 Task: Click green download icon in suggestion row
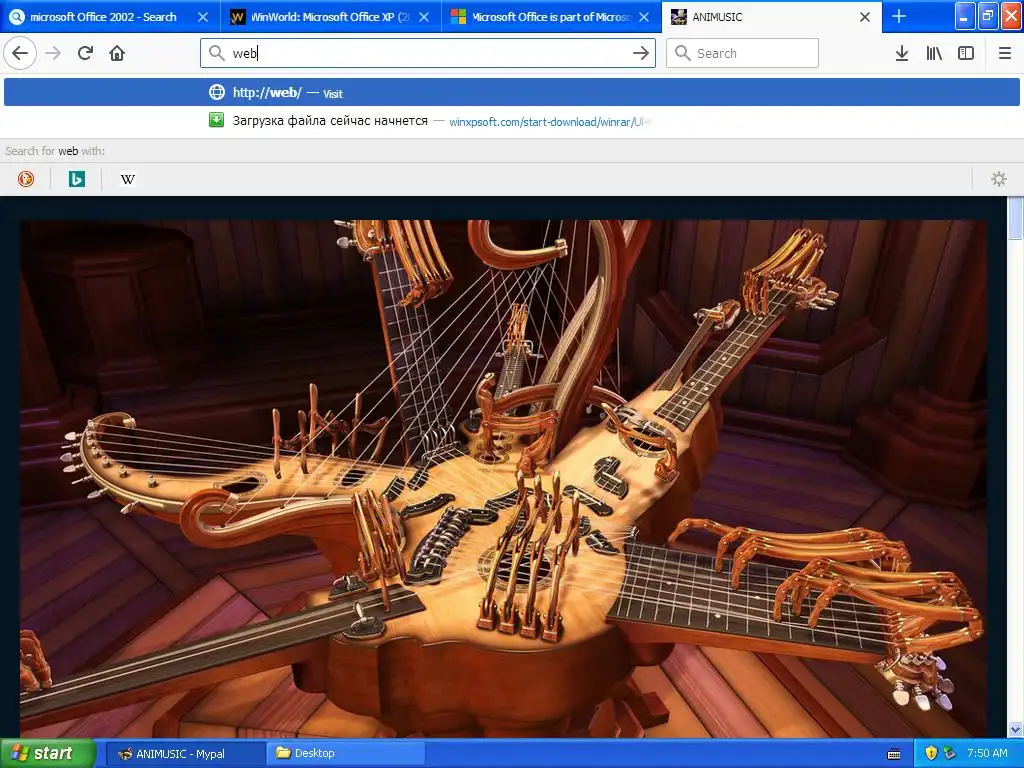216,120
